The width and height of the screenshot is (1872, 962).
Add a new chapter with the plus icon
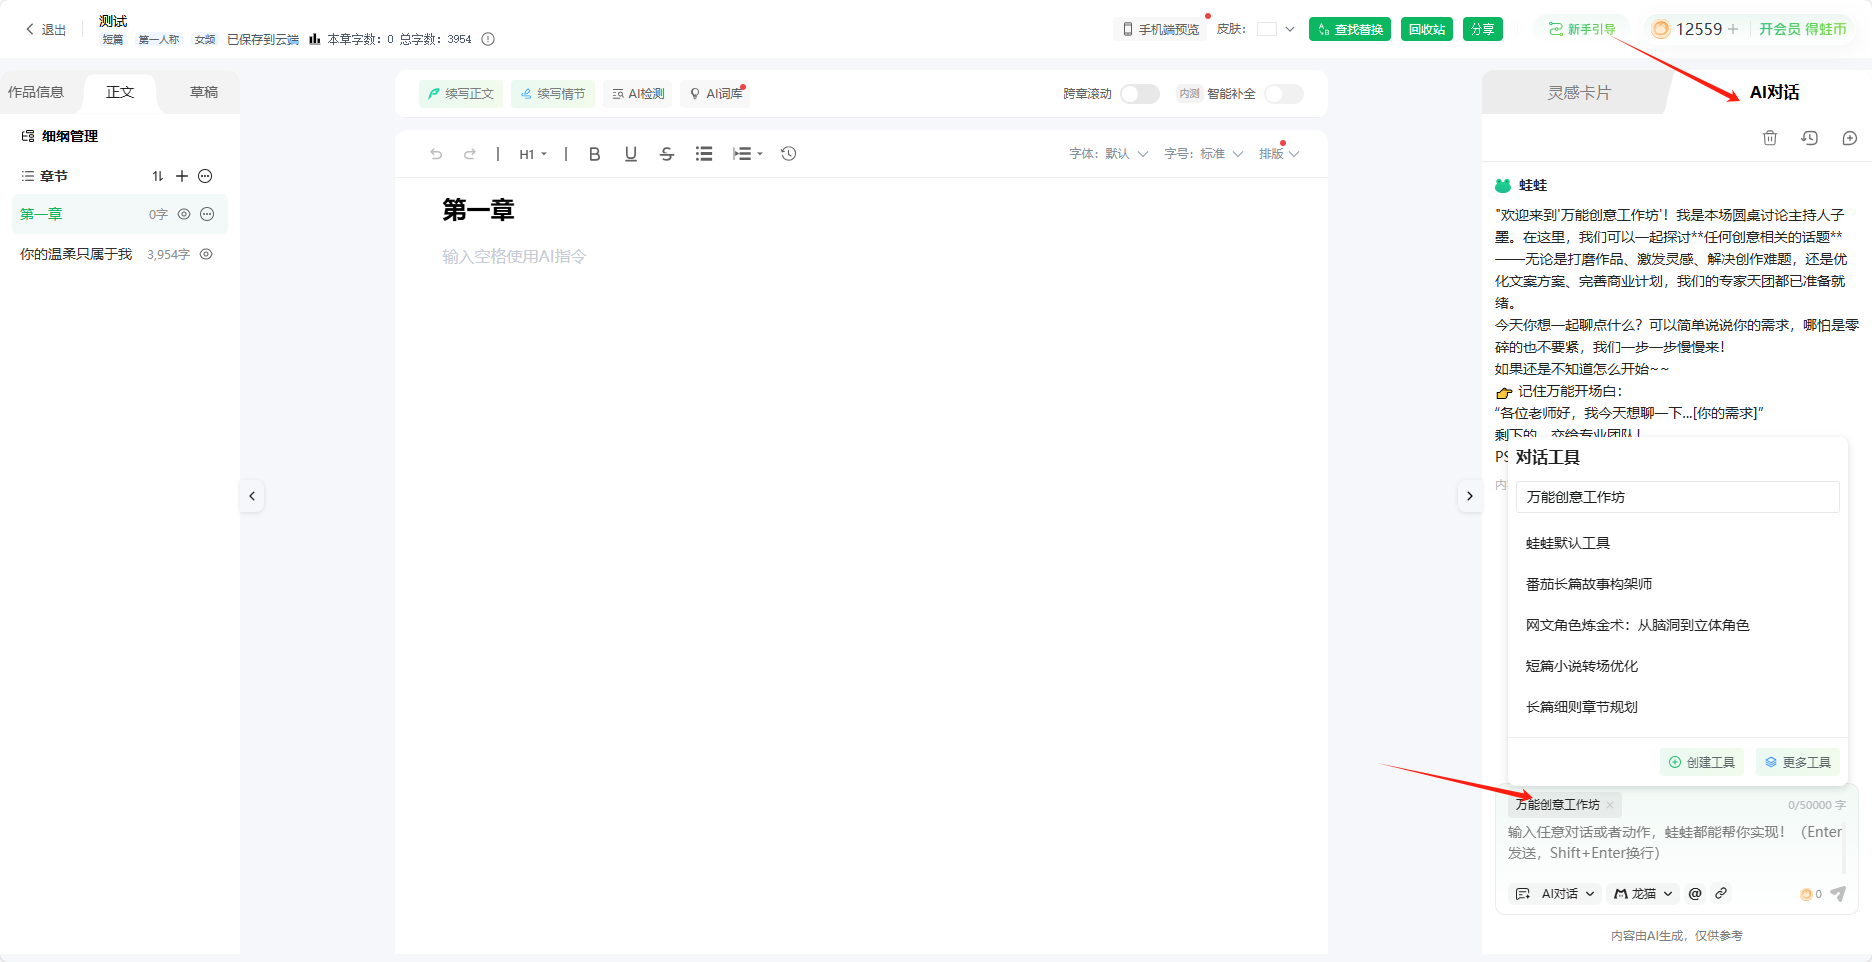tap(182, 176)
